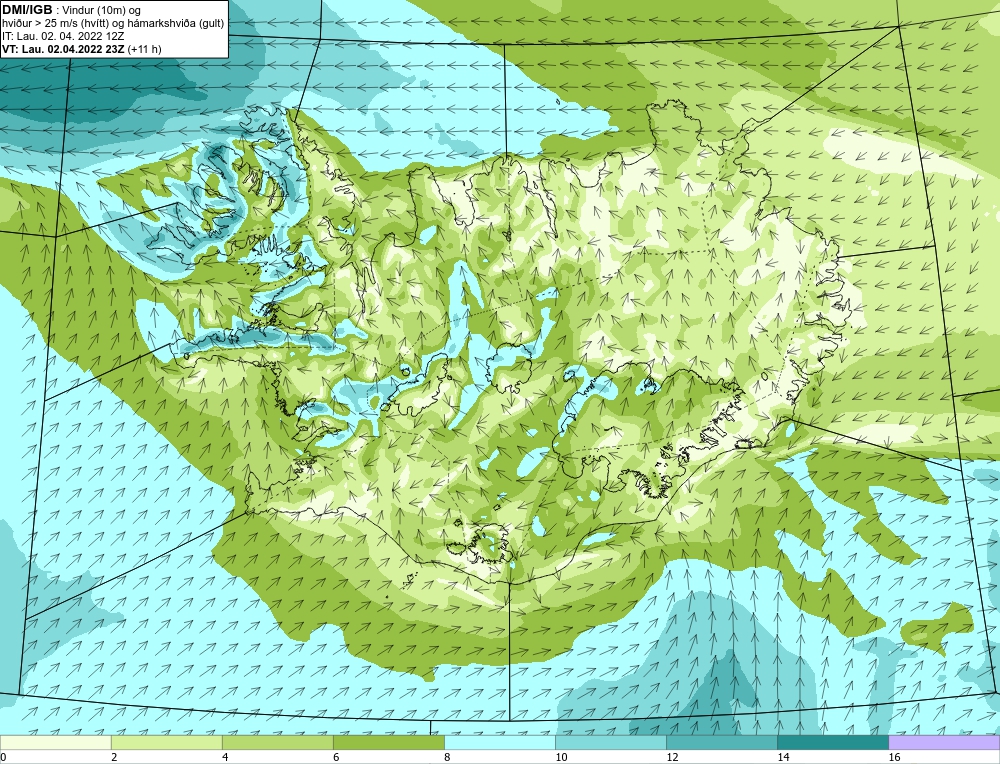Click the legend scale label 12
This screenshot has width=1000, height=764.
point(672,757)
